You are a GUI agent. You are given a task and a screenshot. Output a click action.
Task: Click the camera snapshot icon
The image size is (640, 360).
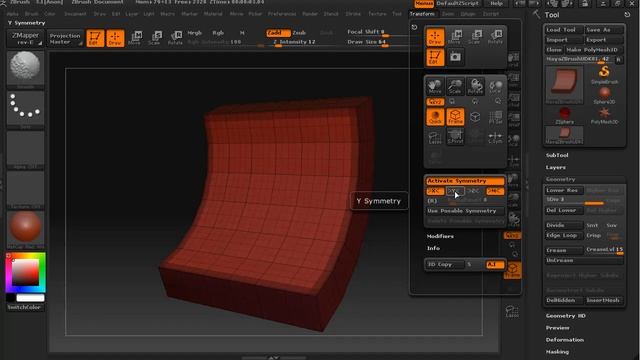coord(455,57)
